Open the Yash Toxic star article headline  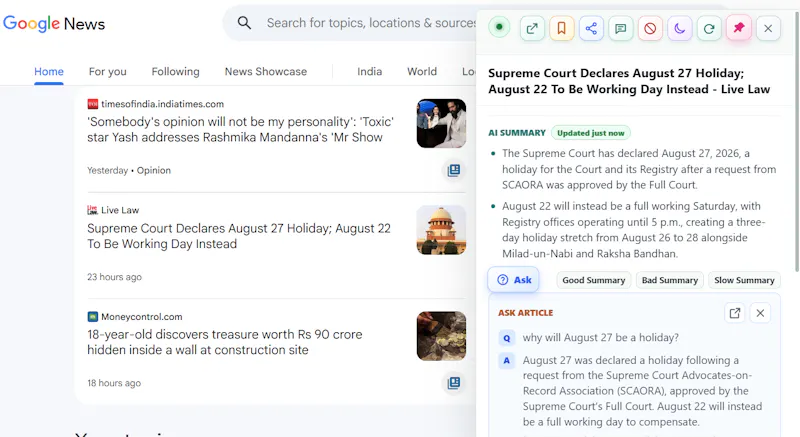click(240, 130)
